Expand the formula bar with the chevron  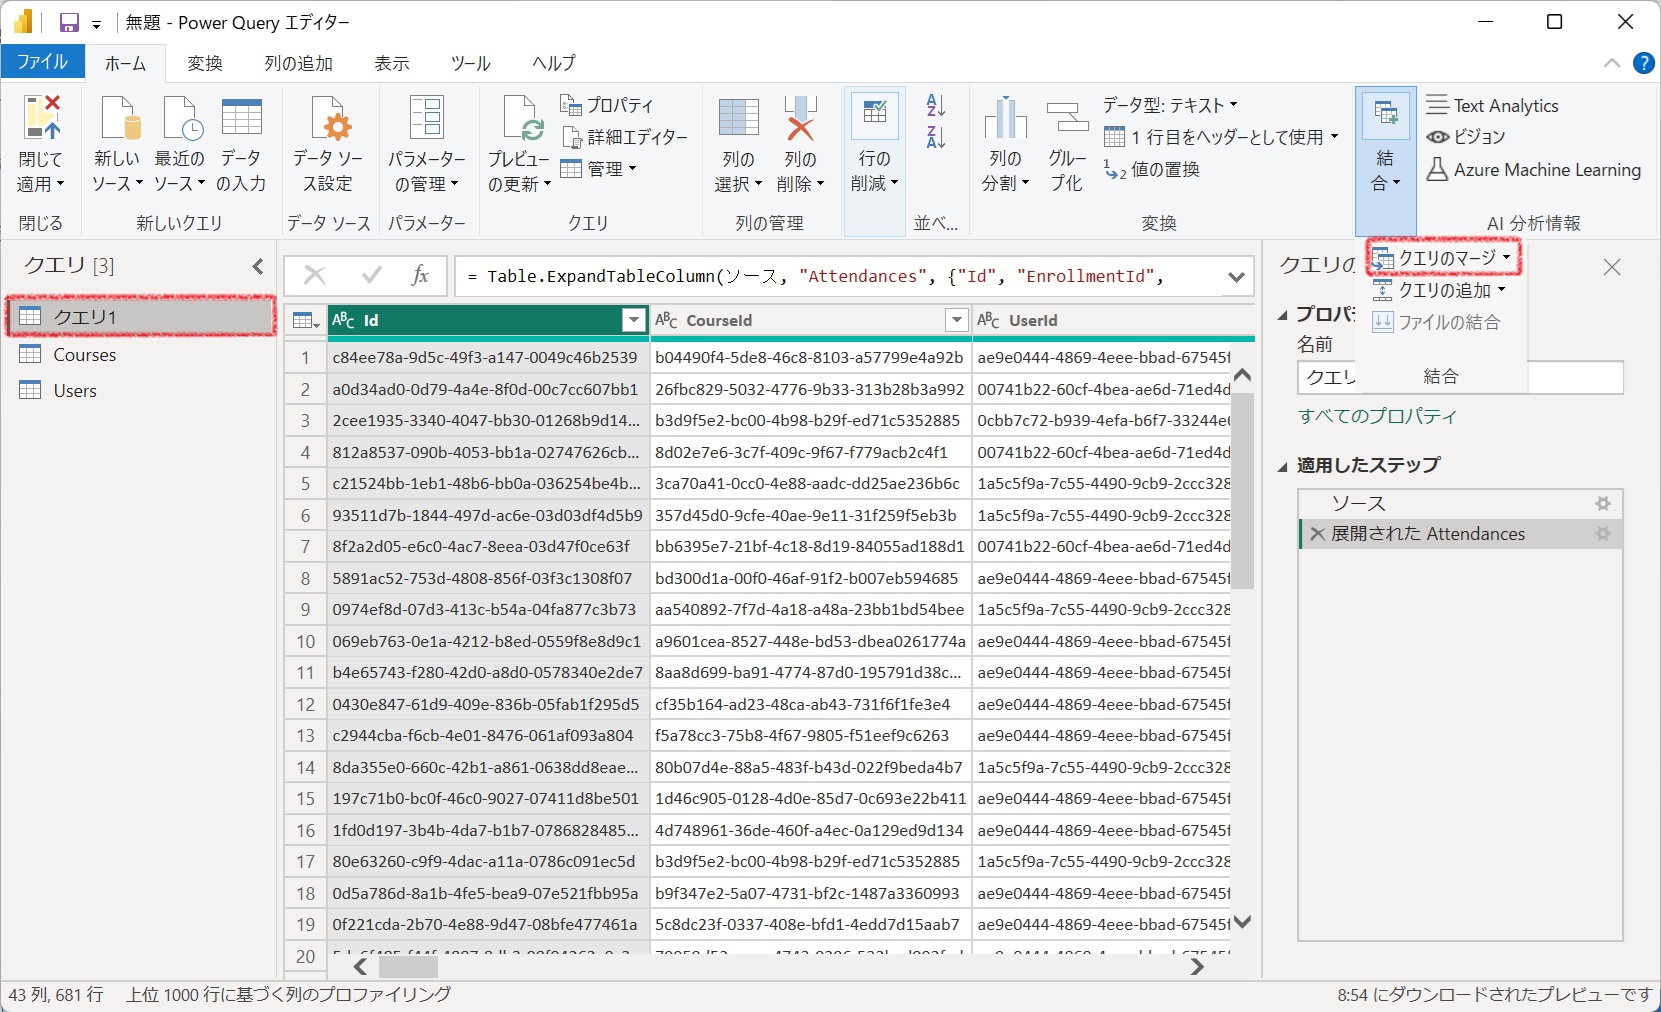[1237, 276]
